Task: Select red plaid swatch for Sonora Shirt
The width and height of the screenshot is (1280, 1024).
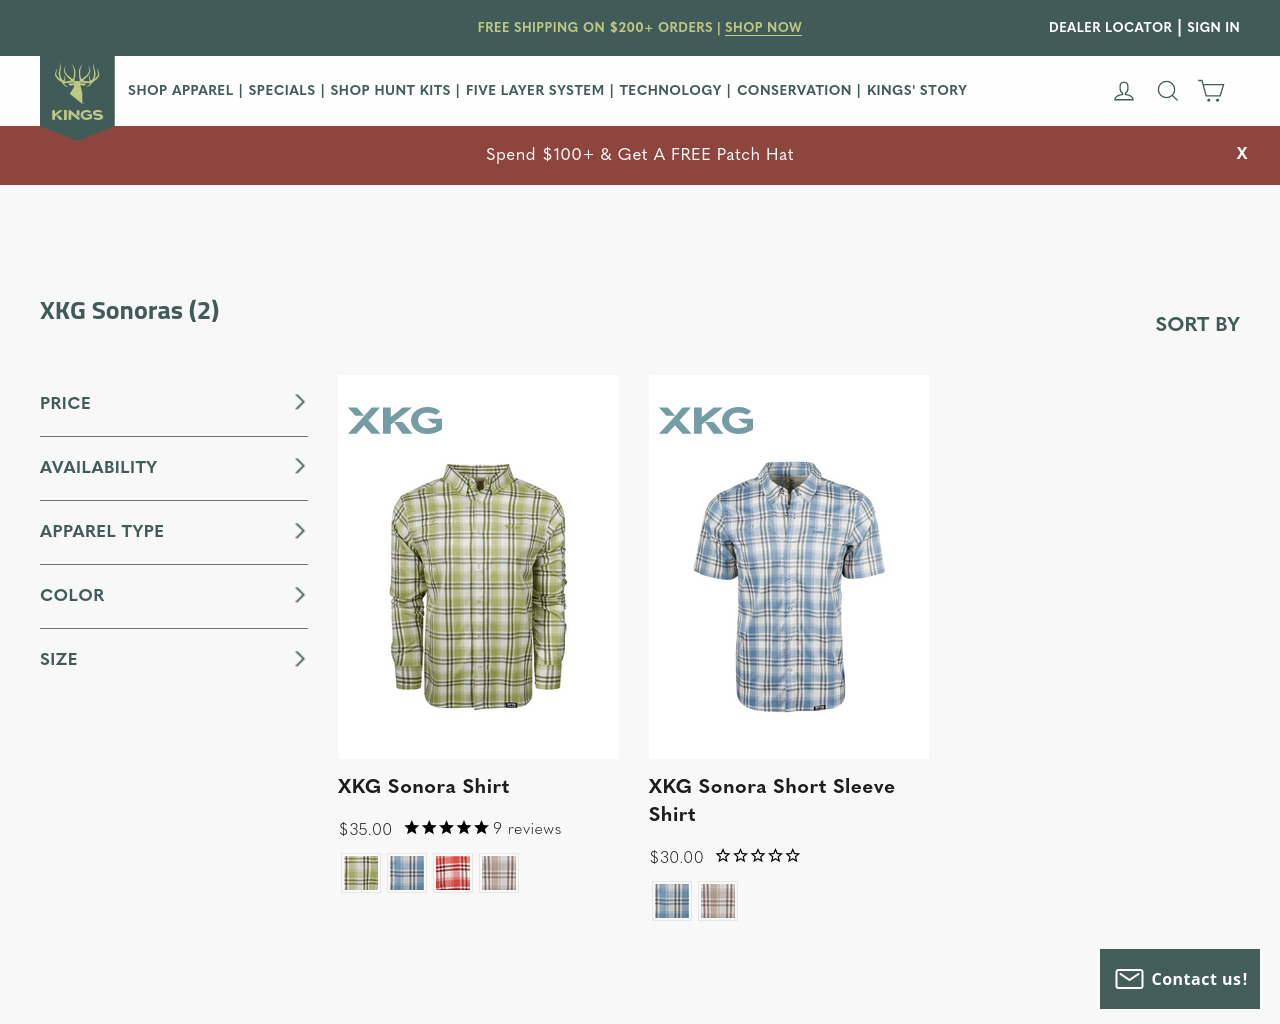Action: (453, 873)
